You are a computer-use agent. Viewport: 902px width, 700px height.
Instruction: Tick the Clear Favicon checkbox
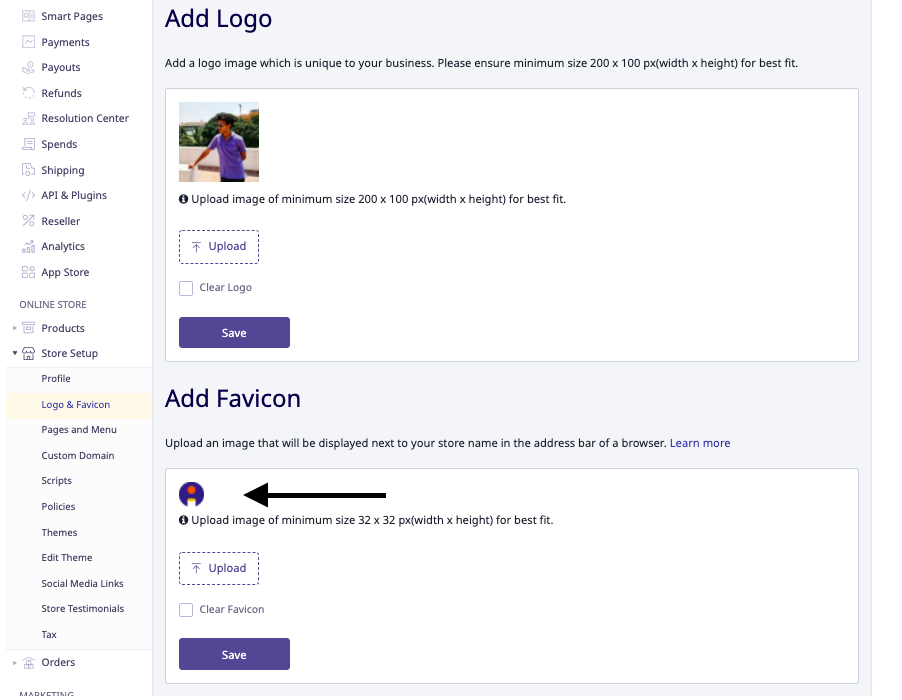click(186, 610)
